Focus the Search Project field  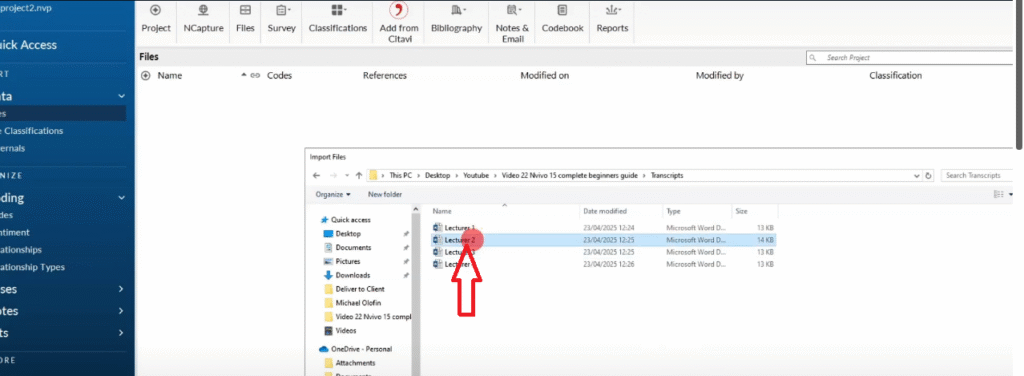(911, 57)
